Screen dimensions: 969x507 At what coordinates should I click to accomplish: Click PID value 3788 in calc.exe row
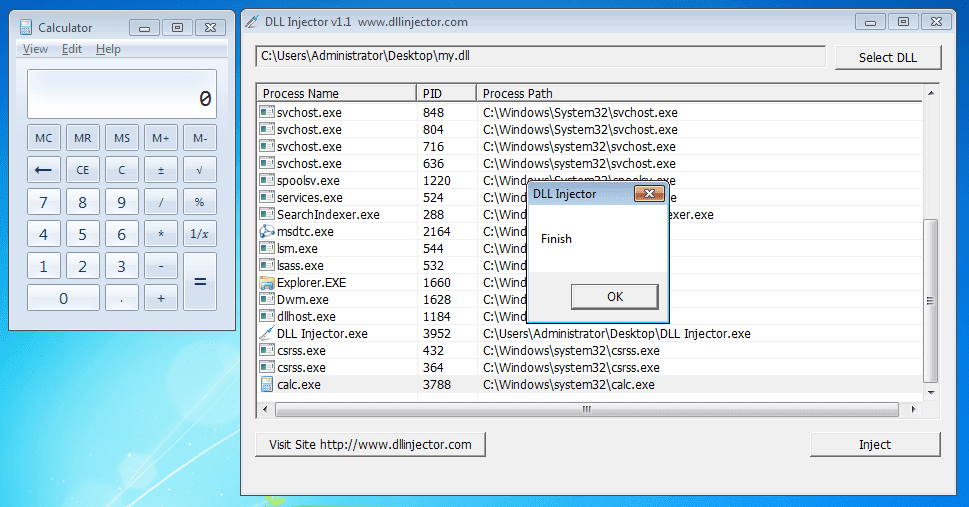pyautogui.click(x=437, y=385)
